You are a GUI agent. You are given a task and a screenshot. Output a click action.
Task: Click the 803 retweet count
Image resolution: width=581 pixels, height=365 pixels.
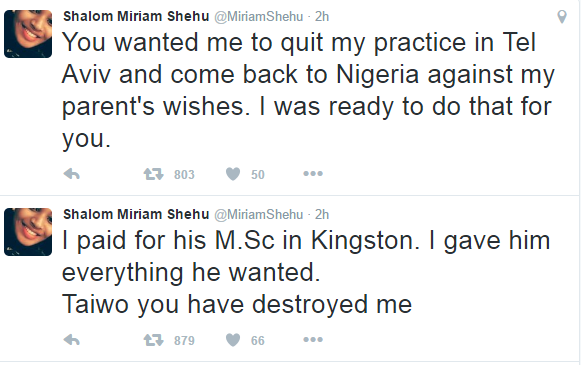(x=184, y=174)
